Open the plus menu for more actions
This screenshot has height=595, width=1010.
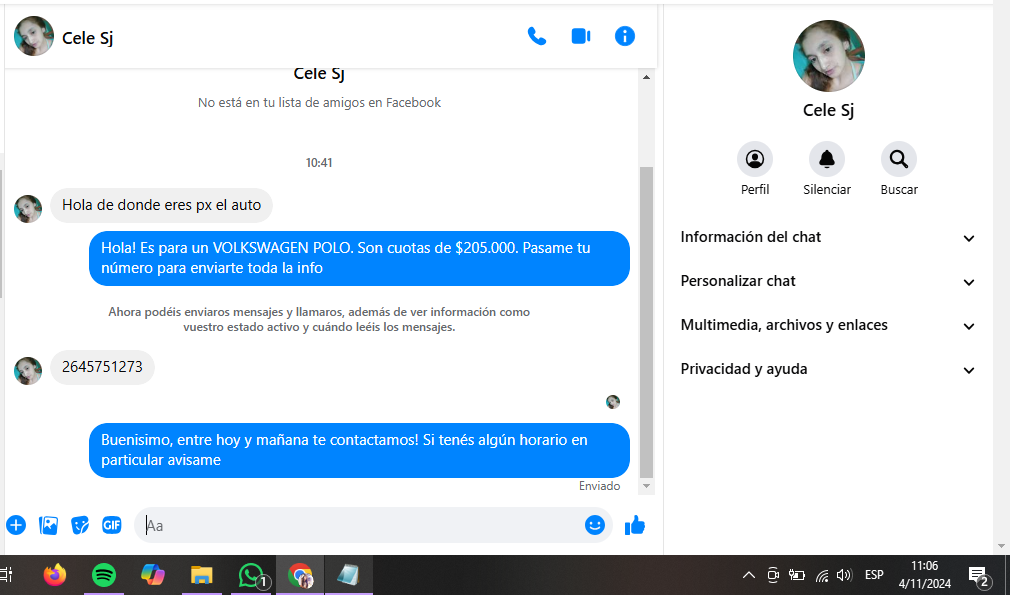(x=16, y=525)
